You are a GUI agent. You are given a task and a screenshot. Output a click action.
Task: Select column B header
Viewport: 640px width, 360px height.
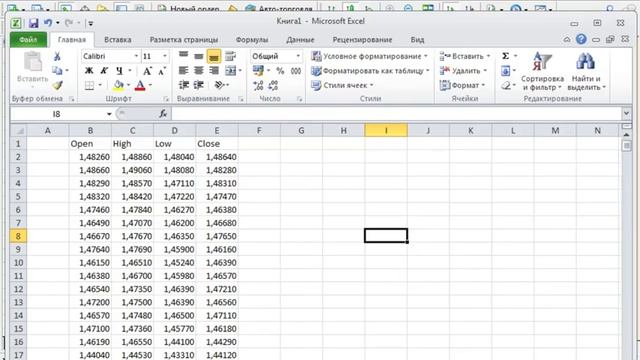click(x=90, y=131)
